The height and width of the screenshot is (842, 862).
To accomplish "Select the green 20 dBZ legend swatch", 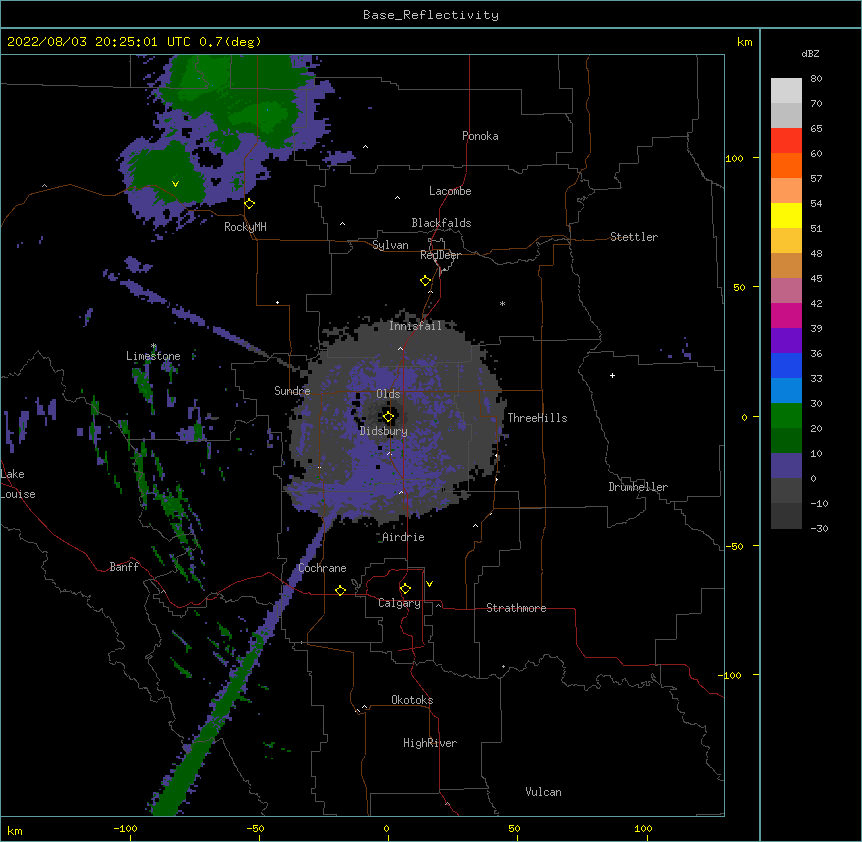I will 786,416.
